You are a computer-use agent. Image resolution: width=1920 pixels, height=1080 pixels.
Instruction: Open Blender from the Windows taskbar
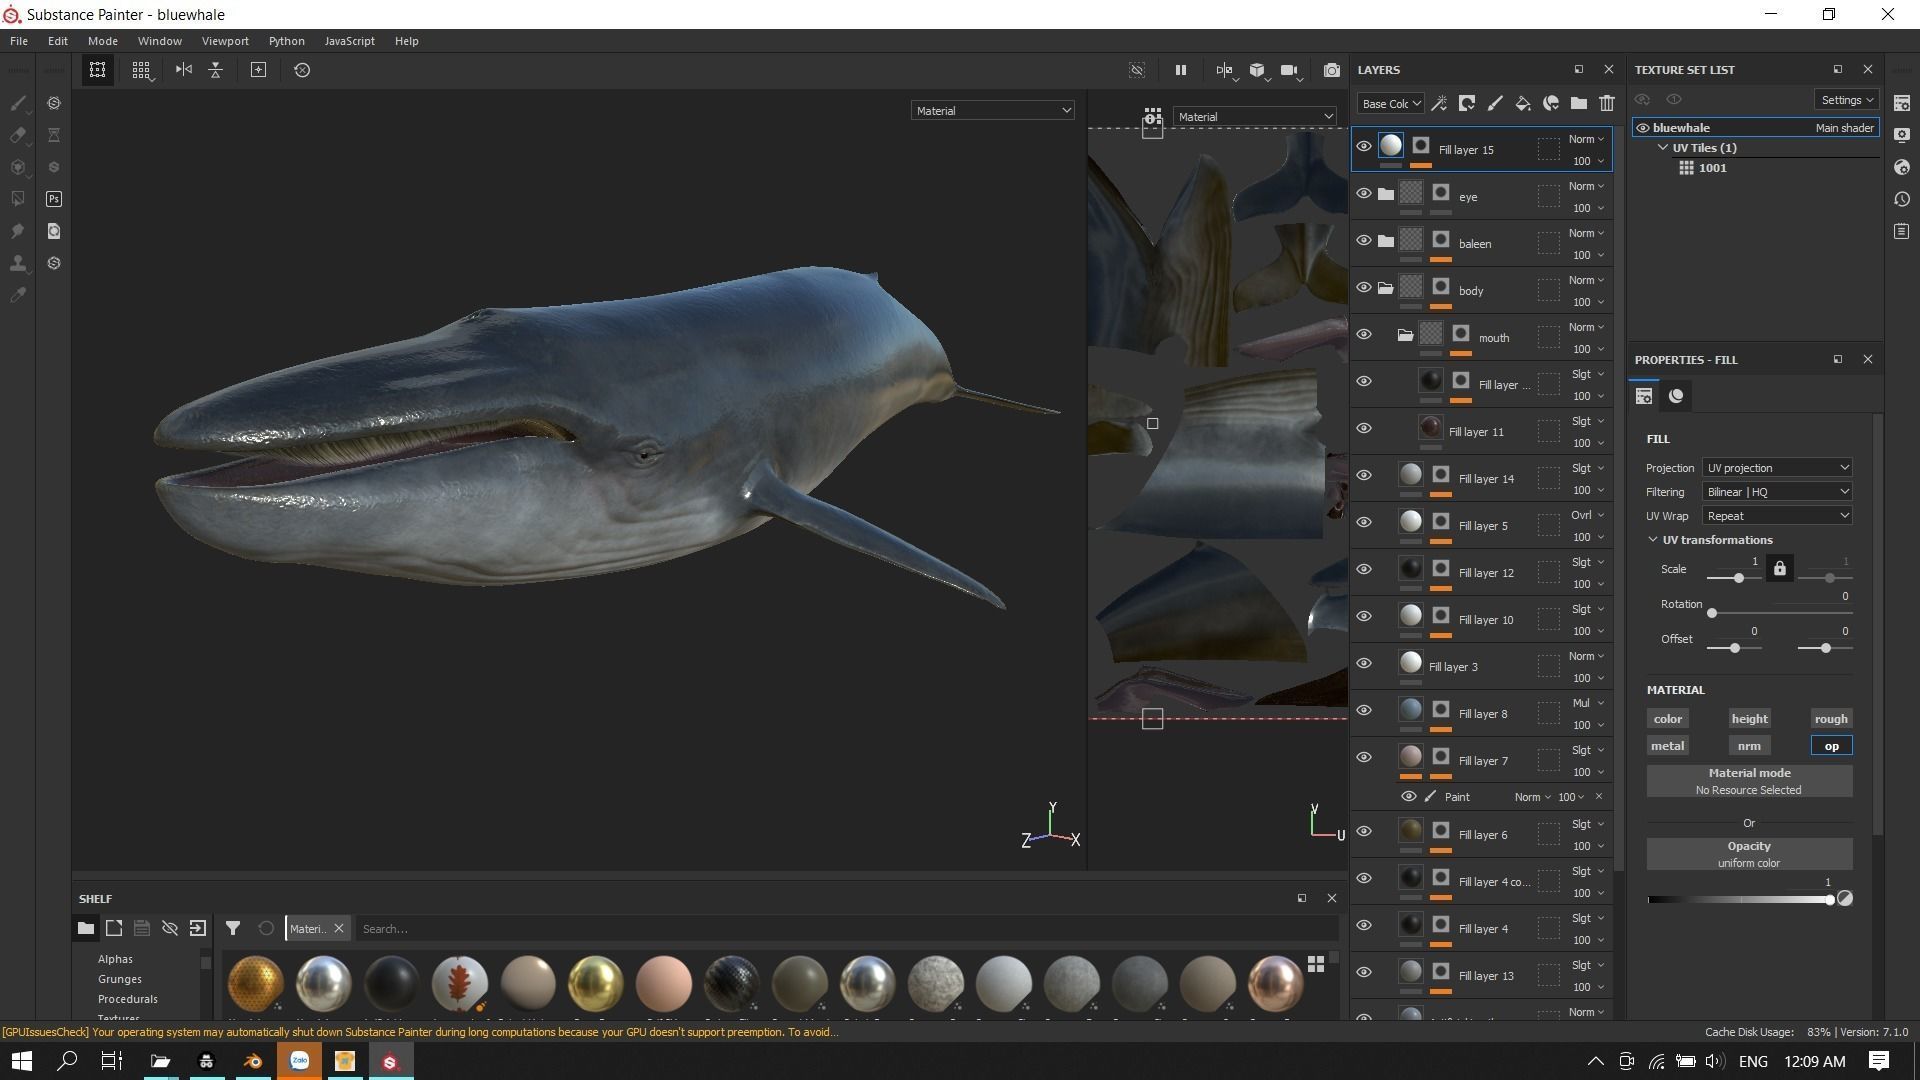point(253,1061)
